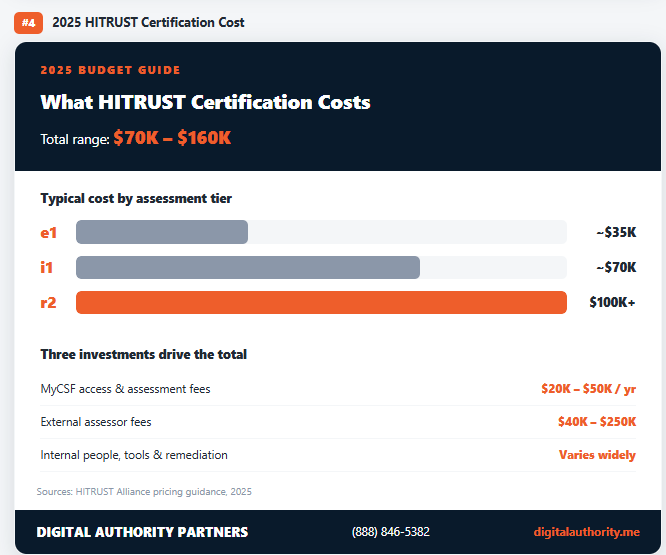This screenshot has width=666, height=555.
Task: Click the '$40K – $250K' amount
Action: [x=597, y=422]
